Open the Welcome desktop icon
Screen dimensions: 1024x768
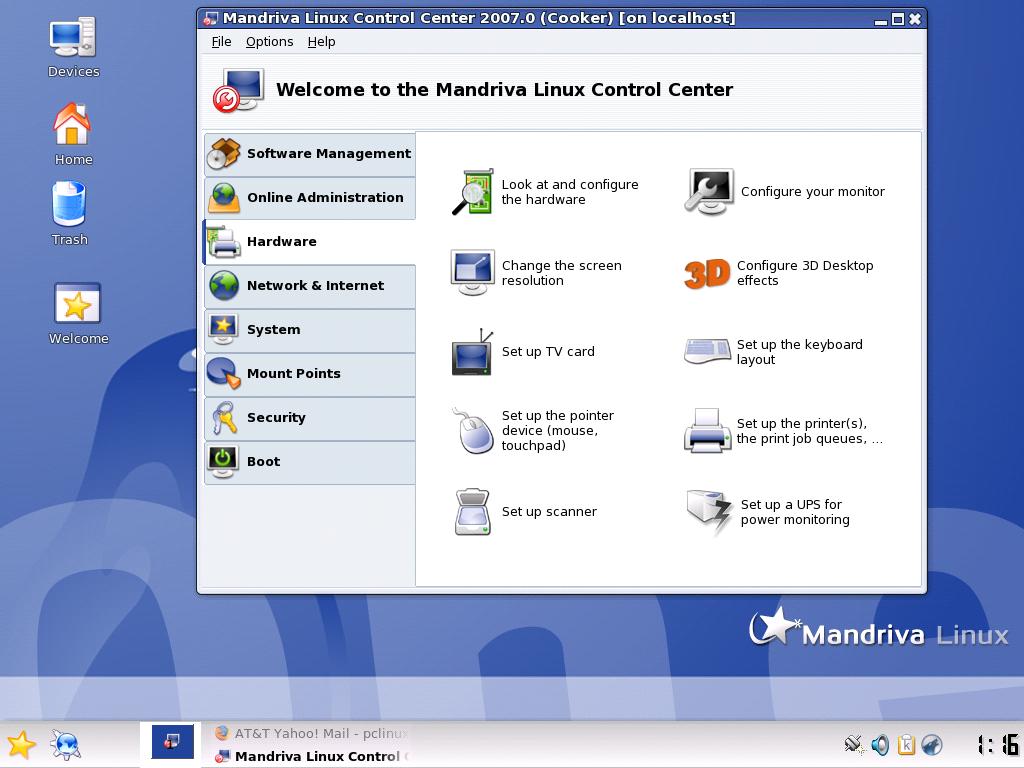(x=78, y=314)
